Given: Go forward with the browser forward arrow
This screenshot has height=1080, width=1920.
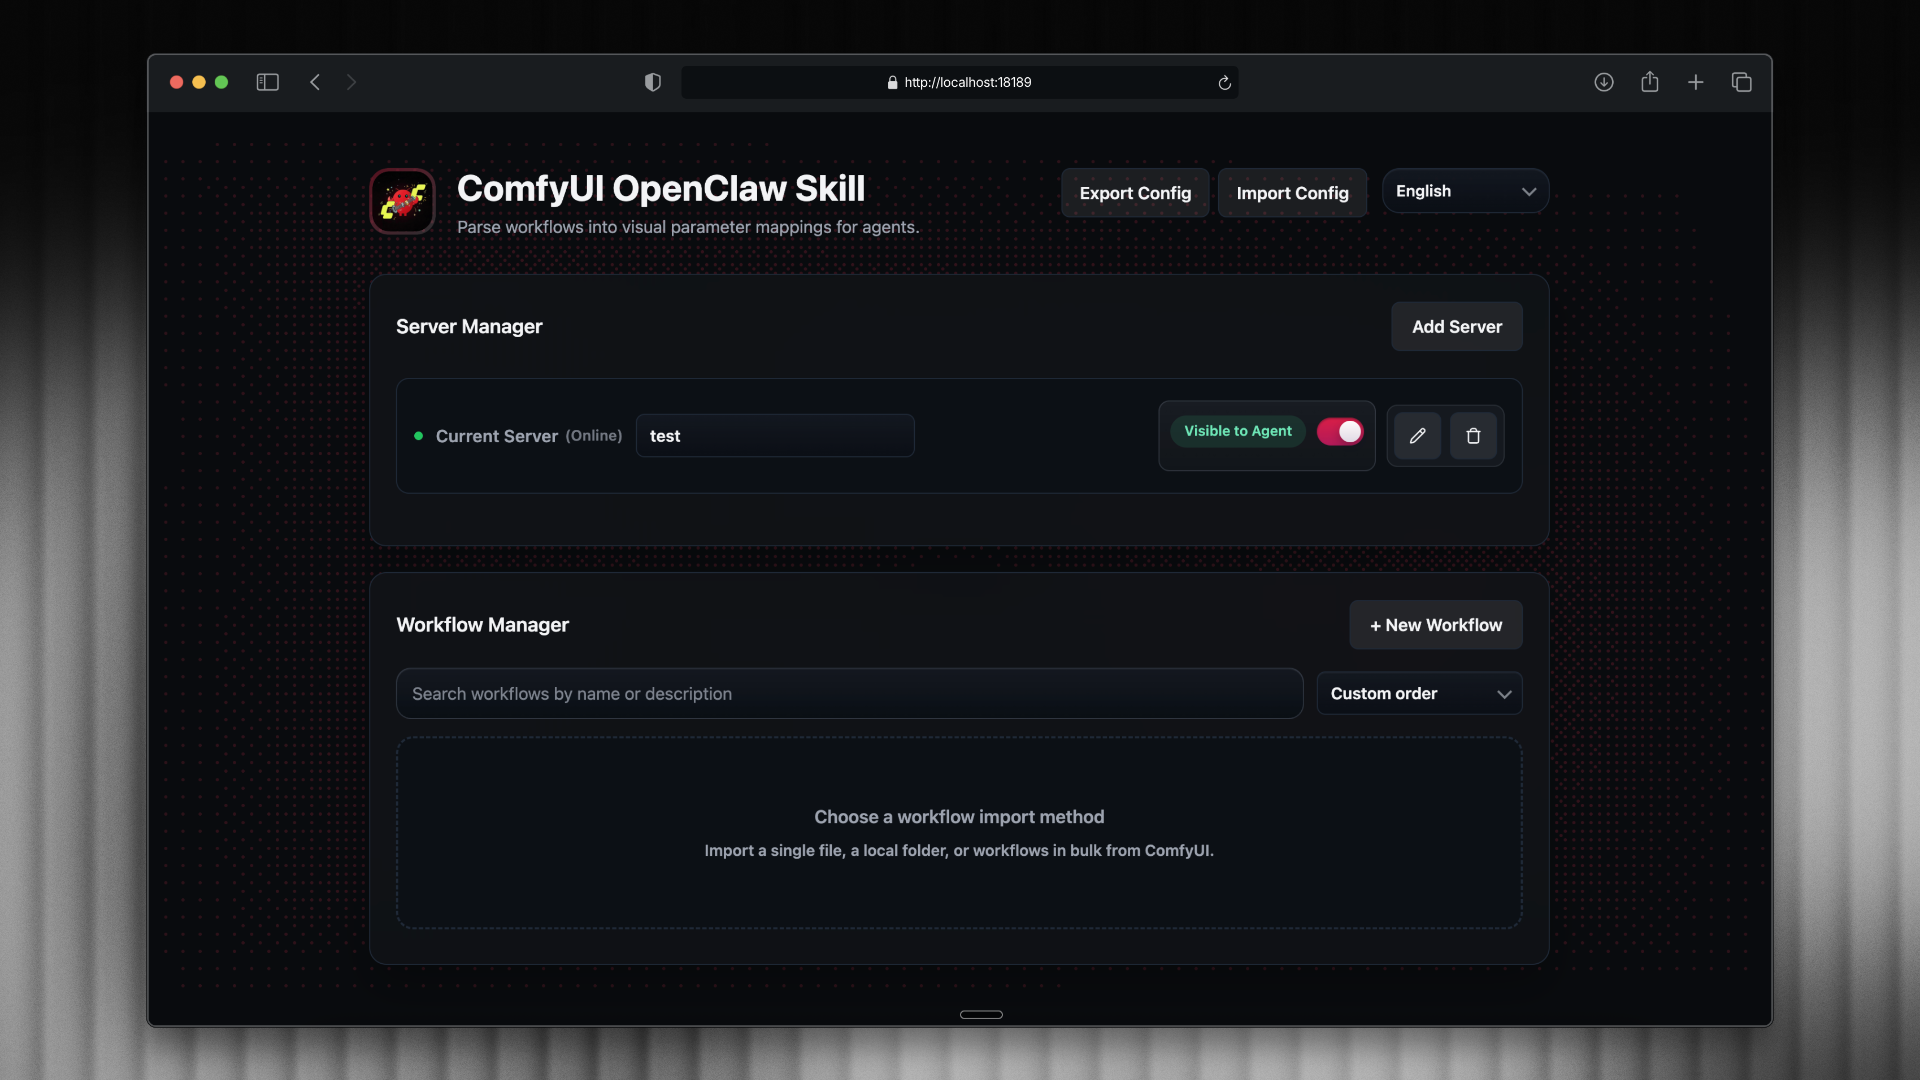Looking at the screenshot, I should click(x=351, y=82).
